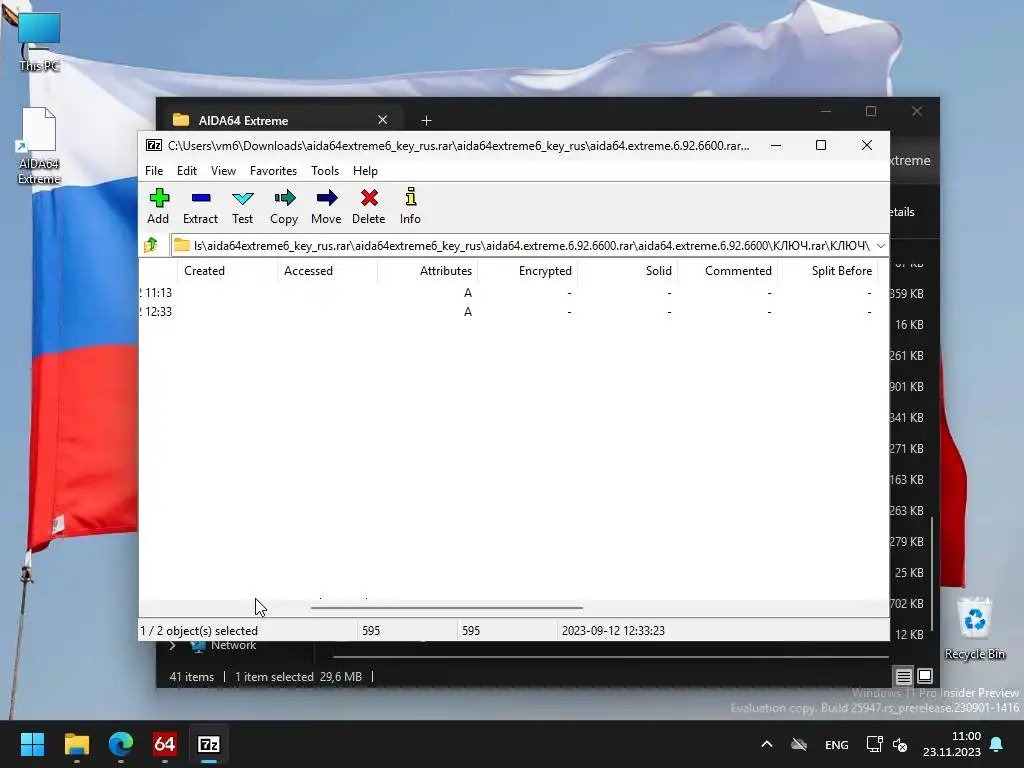1024x768 pixels.
Task: Open the Info tool
Action: tap(410, 206)
